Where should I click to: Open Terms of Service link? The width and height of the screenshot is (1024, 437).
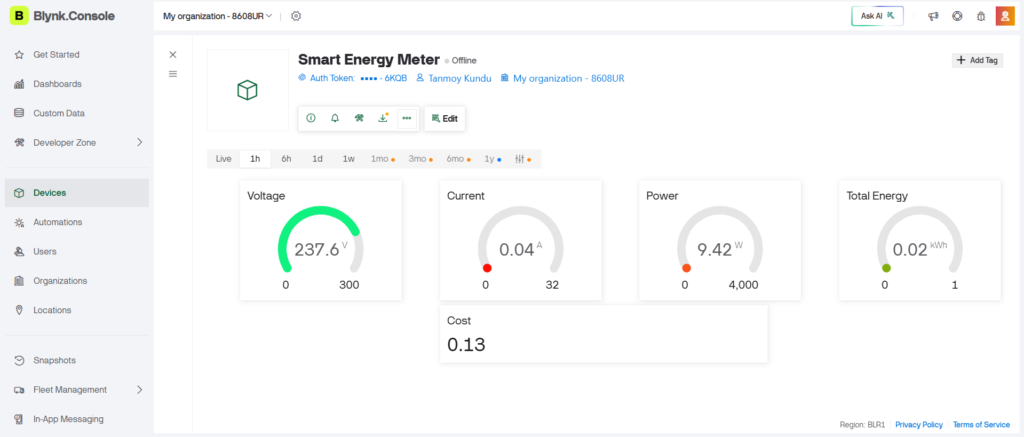coord(982,425)
